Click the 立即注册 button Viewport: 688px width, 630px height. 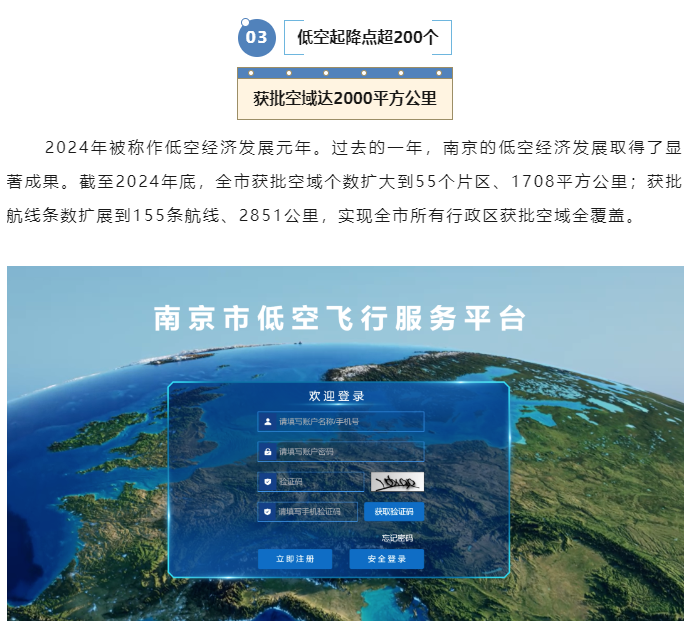(295, 559)
